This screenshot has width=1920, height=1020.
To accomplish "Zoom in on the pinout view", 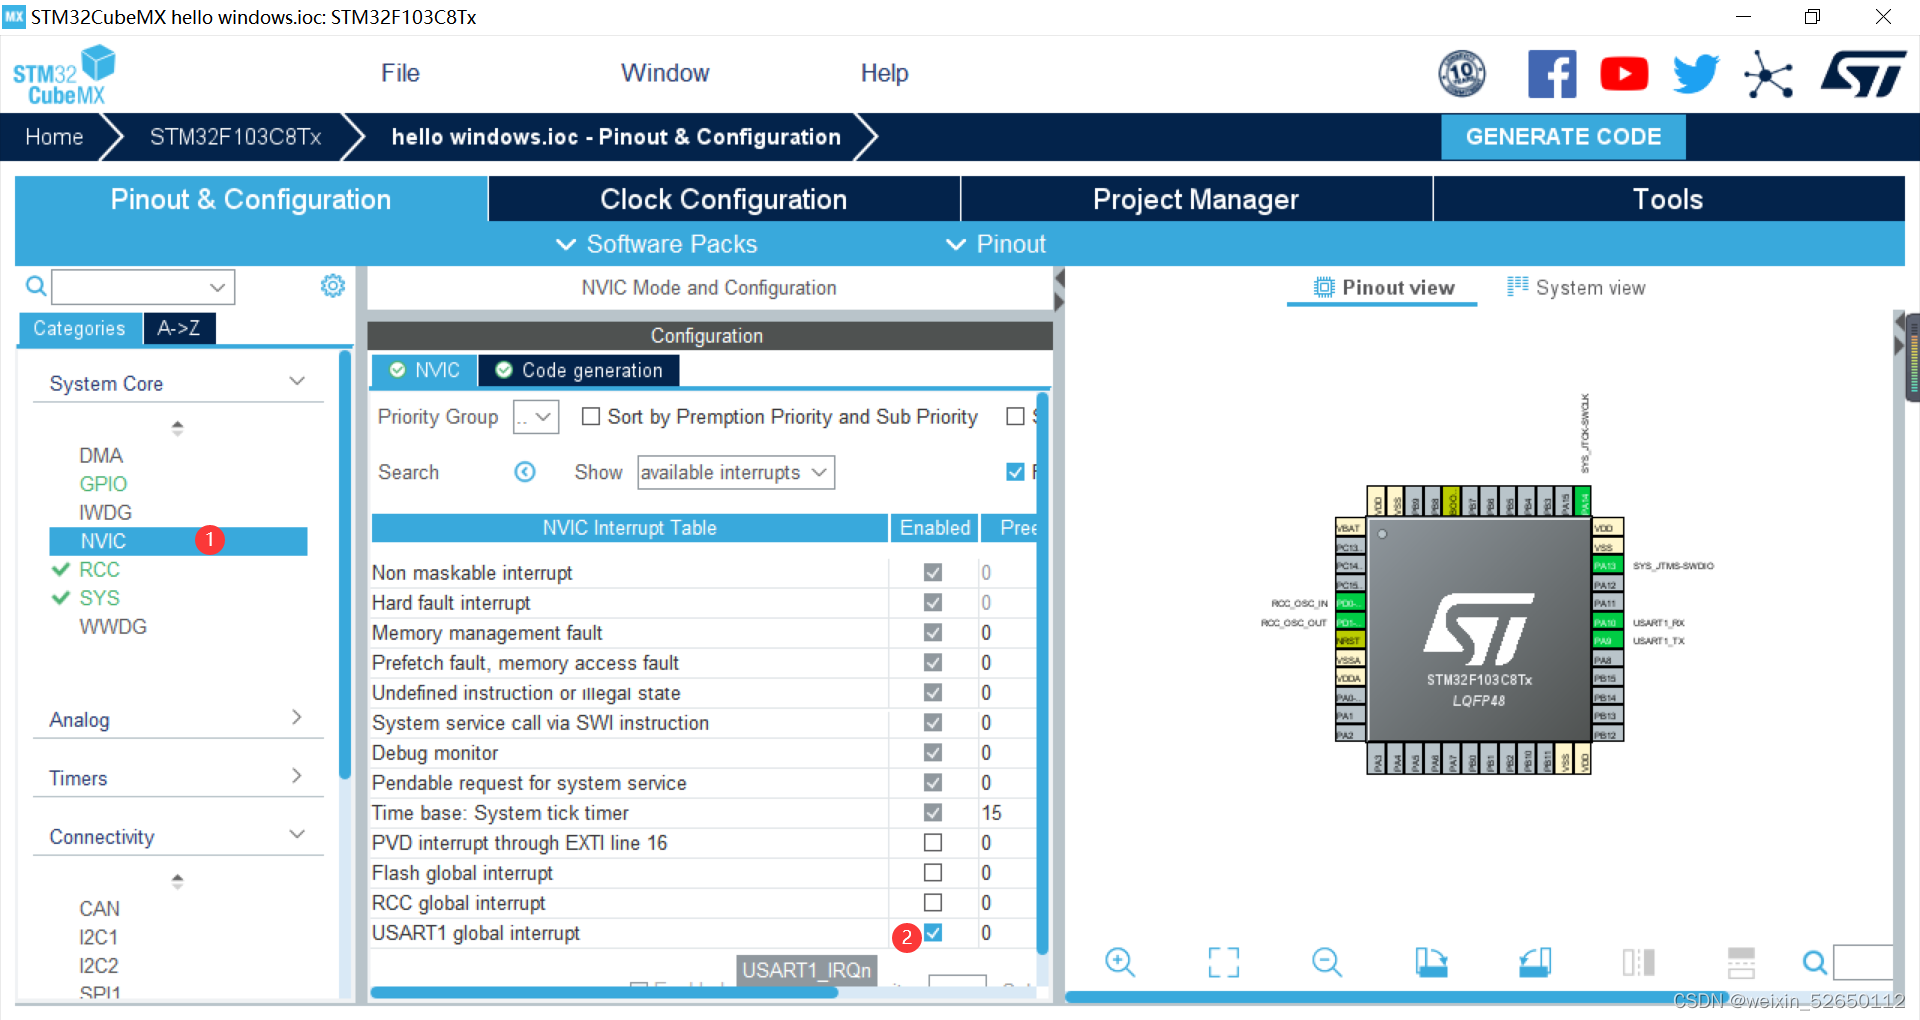I will pos(1120,962).
